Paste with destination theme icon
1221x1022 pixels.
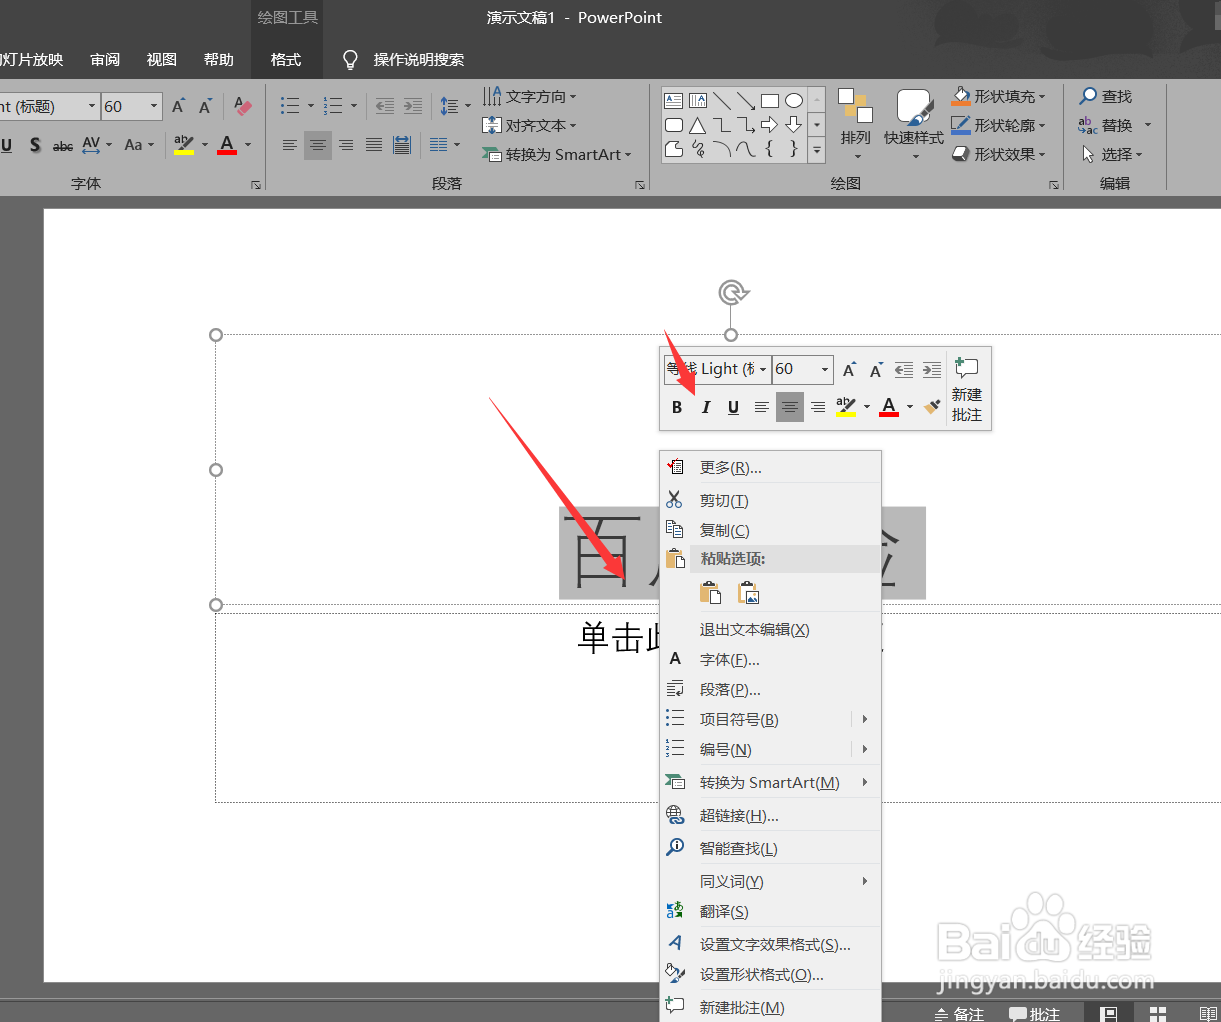coord(710,593)
